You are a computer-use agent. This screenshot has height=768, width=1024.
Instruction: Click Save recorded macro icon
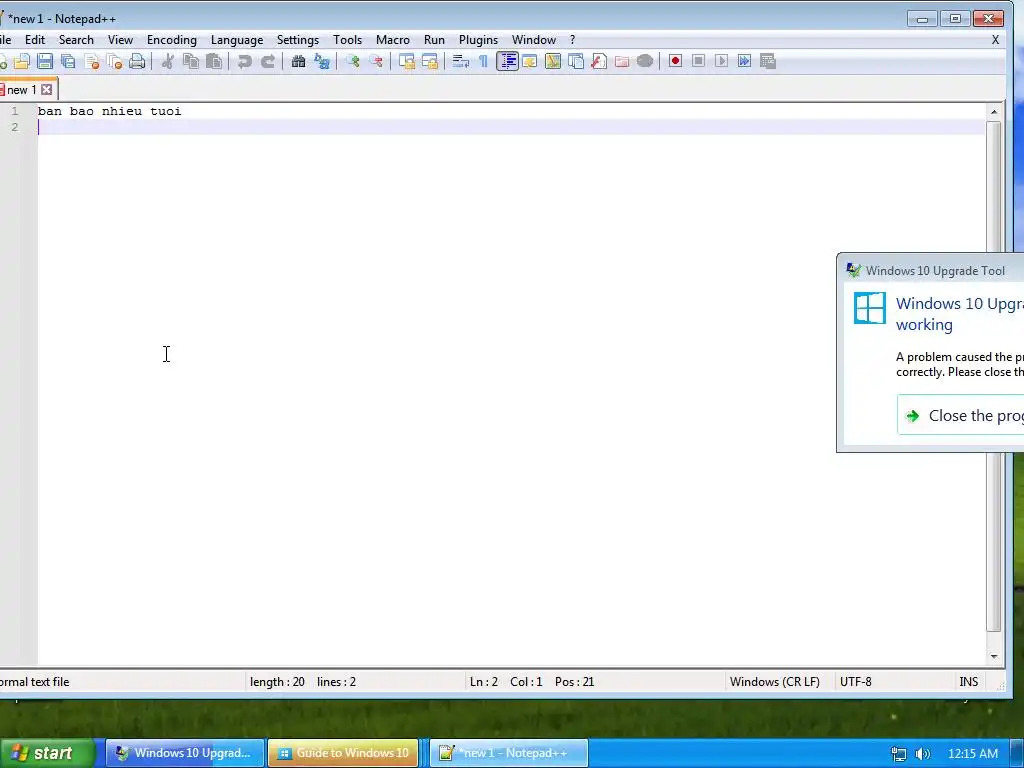click(x=768, y=61)
